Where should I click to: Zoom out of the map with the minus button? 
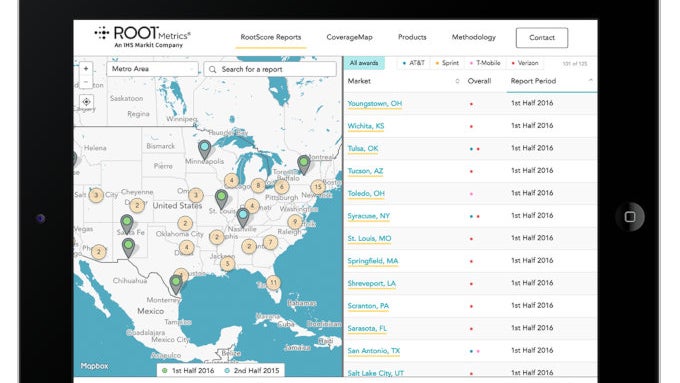[x=86, y=82]
